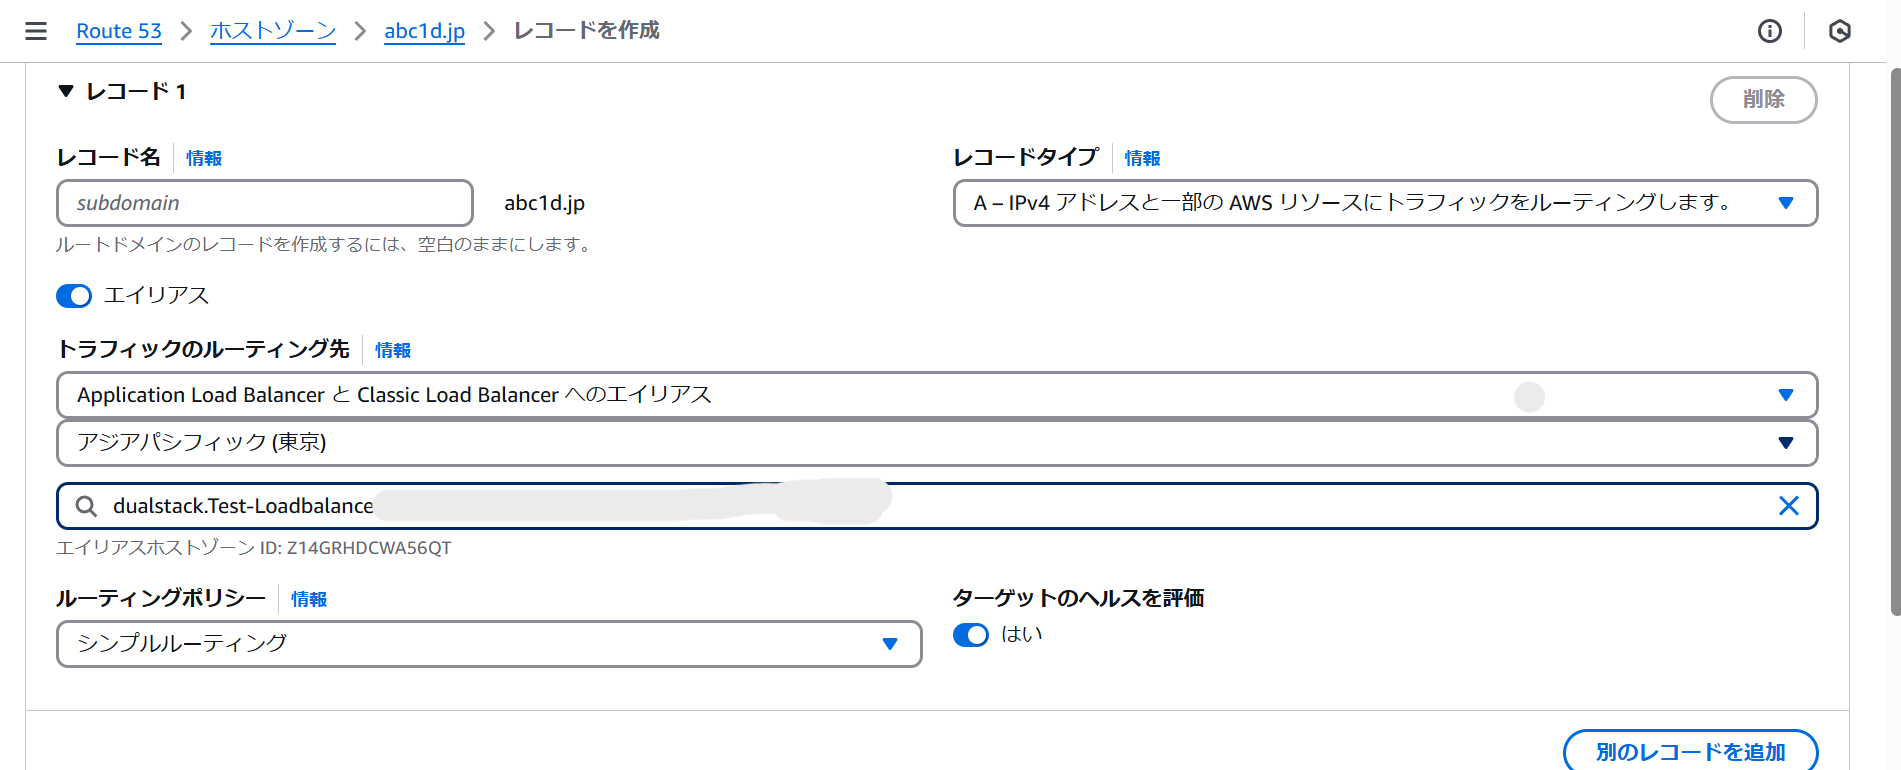The width and height of the screenshot is (1901, 770).
Task: Open the info panel icon in header
Action: pos(1769,31)
